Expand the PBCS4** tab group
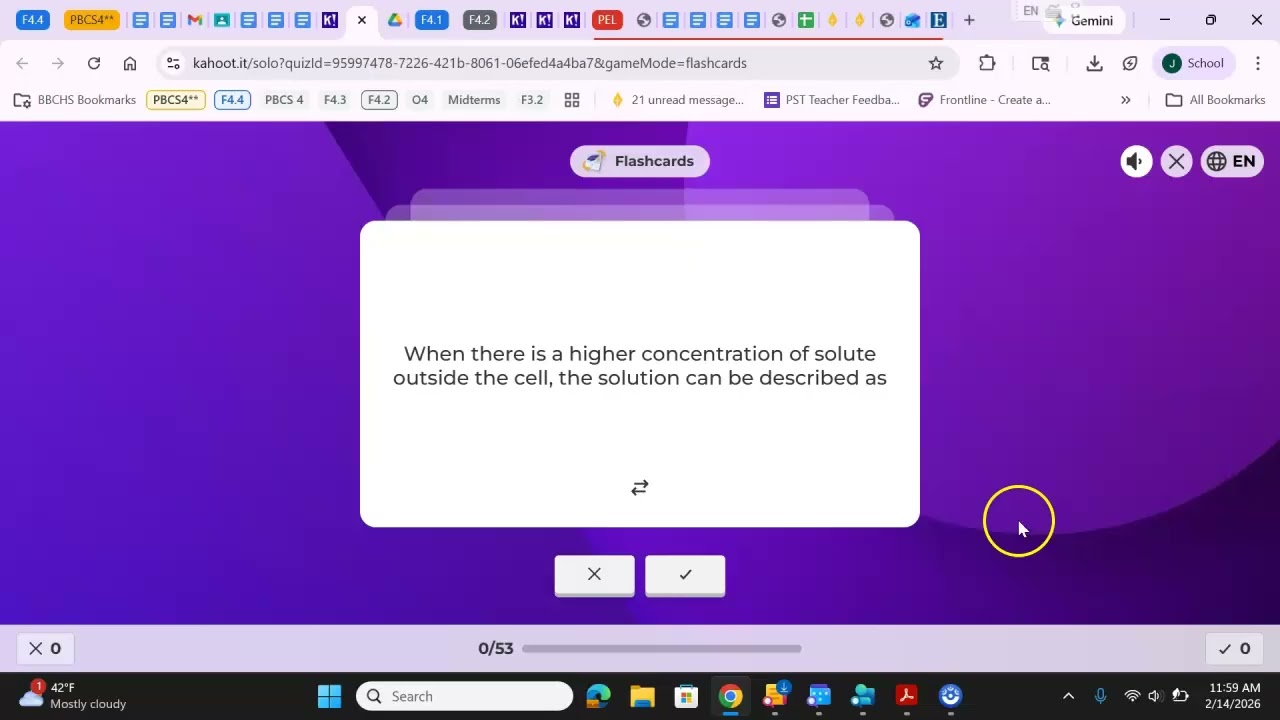 click(92, 20)
